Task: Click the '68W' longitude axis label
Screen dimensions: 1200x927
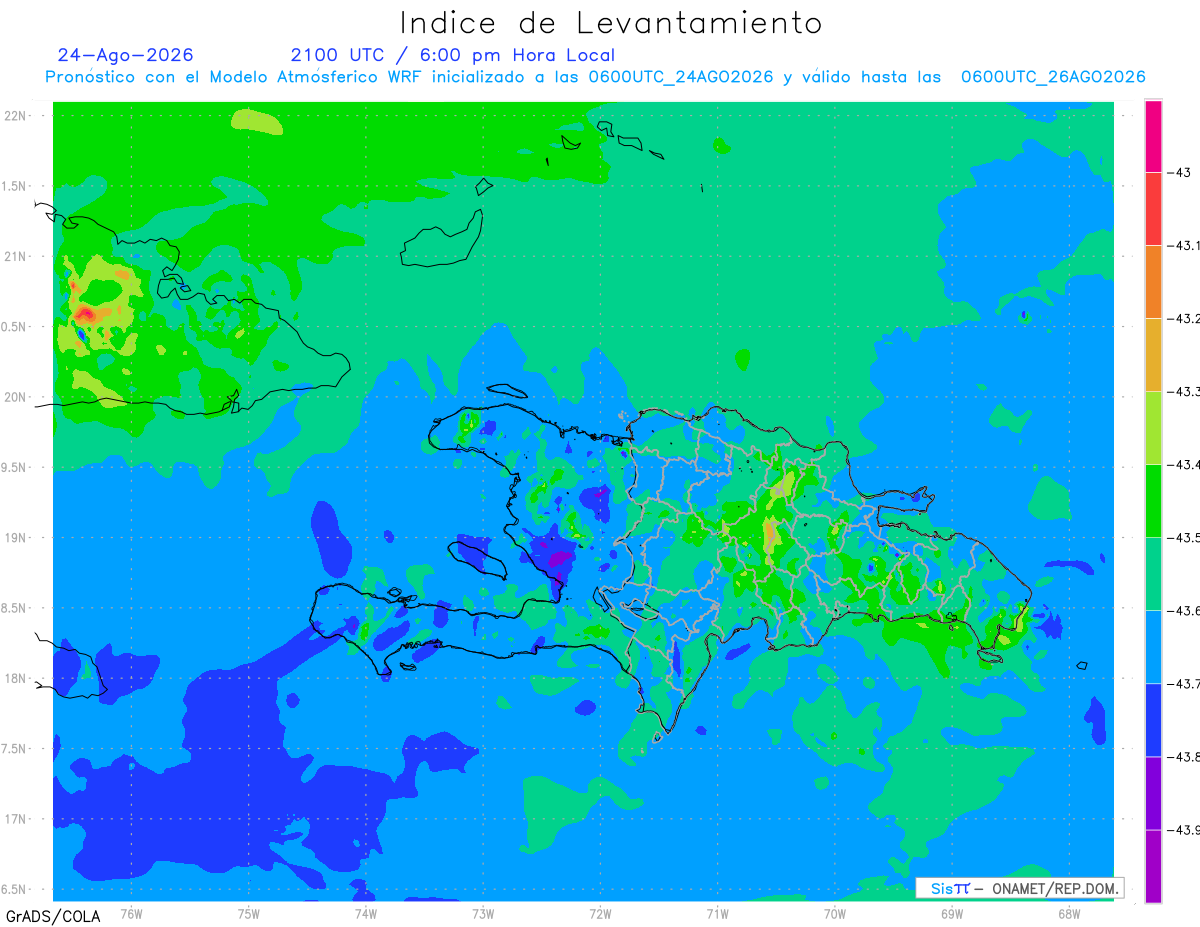Action: click(x=1069, y=915)
